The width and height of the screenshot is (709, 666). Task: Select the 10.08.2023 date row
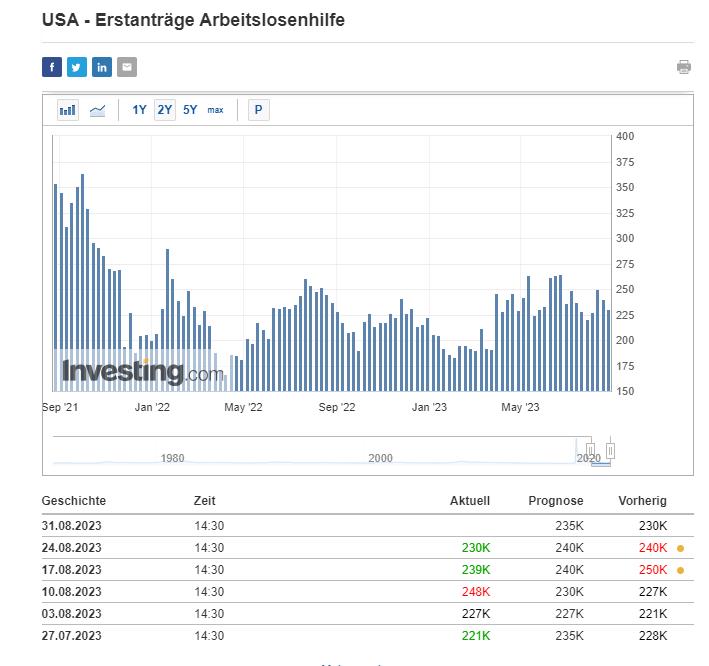(368, 591)
